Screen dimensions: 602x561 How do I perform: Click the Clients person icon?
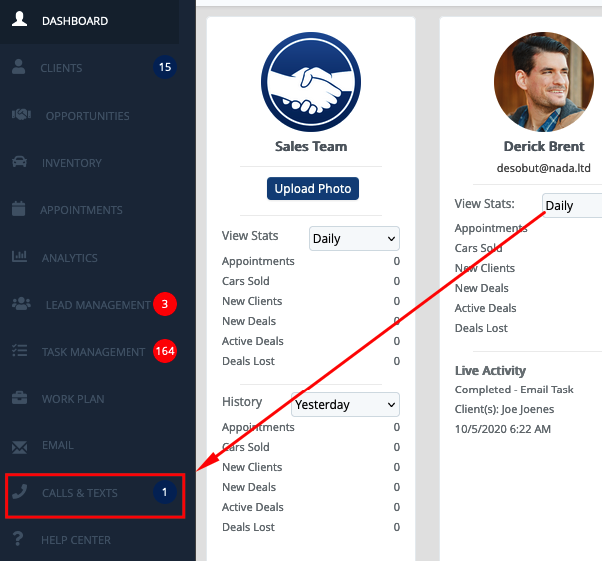(x=18, y=67)
